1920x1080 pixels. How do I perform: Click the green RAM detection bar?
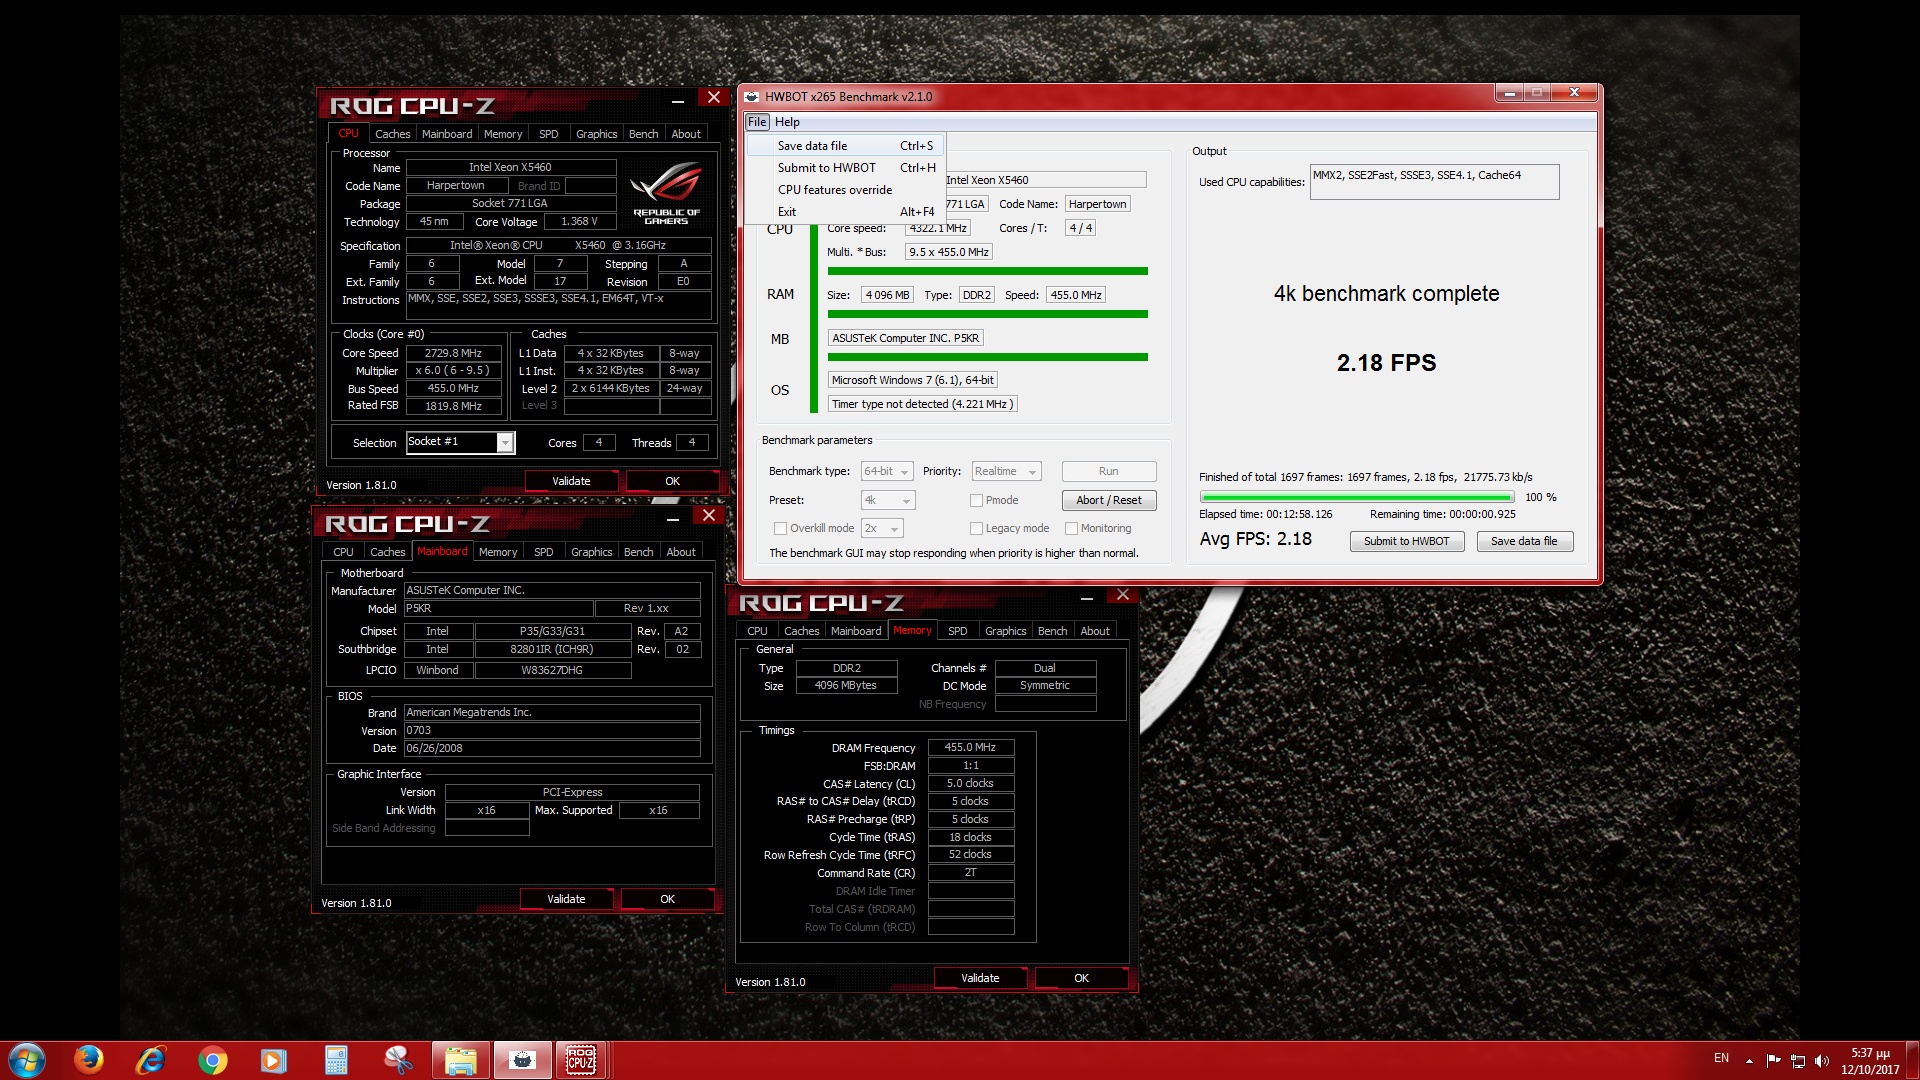pos(987,314)
